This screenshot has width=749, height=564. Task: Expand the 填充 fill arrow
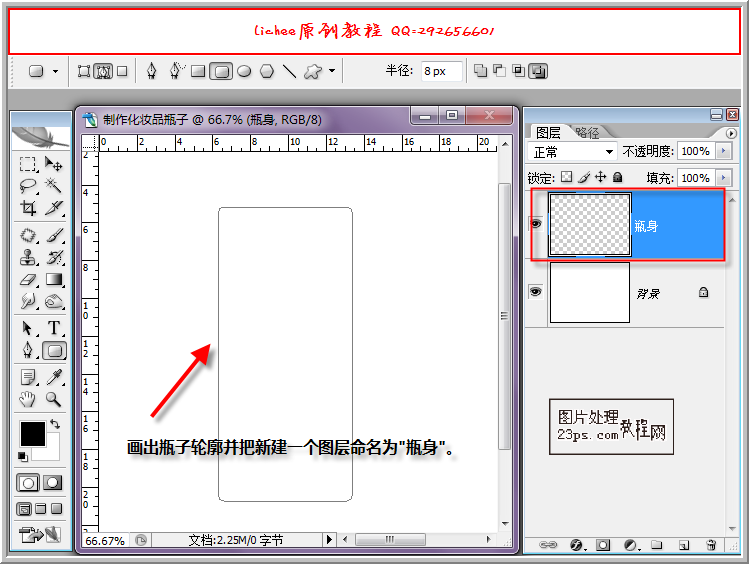tap(723, 178)
